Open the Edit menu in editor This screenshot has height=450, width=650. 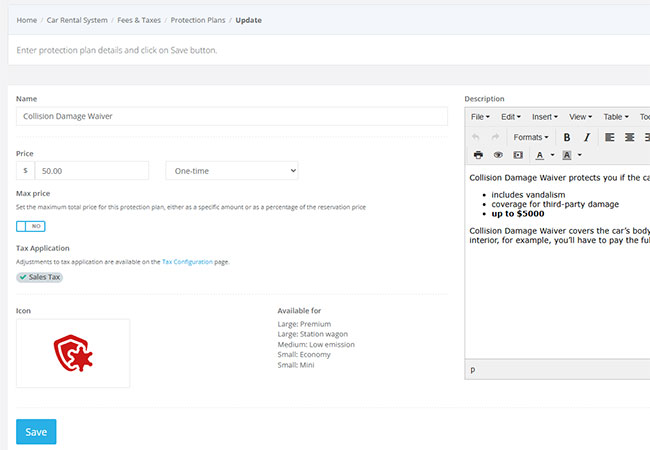(511, 117)
